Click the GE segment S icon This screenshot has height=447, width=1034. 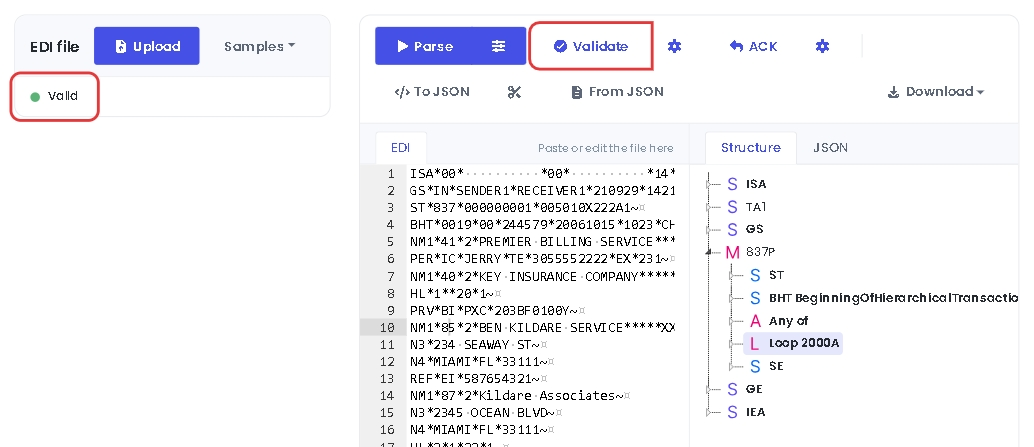coord(732,389)
